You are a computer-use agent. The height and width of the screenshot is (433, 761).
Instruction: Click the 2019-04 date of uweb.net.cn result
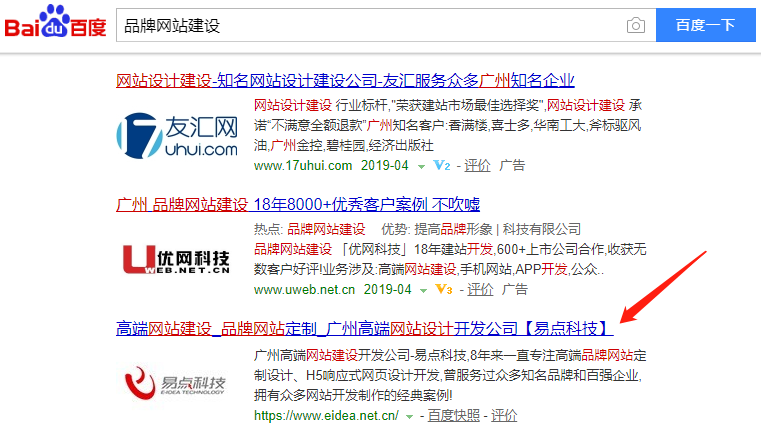click(387, 290)
